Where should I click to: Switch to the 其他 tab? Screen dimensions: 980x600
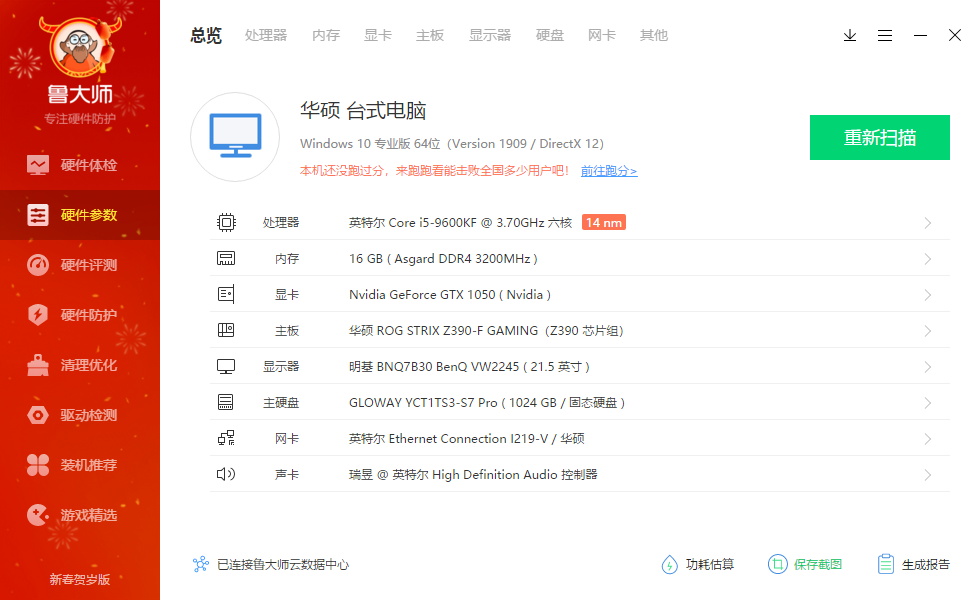click(654, 36)
